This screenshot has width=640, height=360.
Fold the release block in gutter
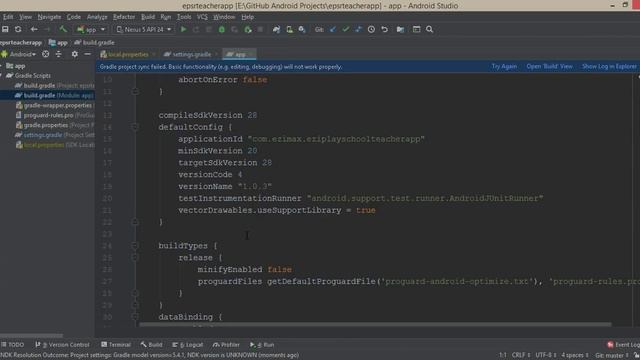(135, 258)
